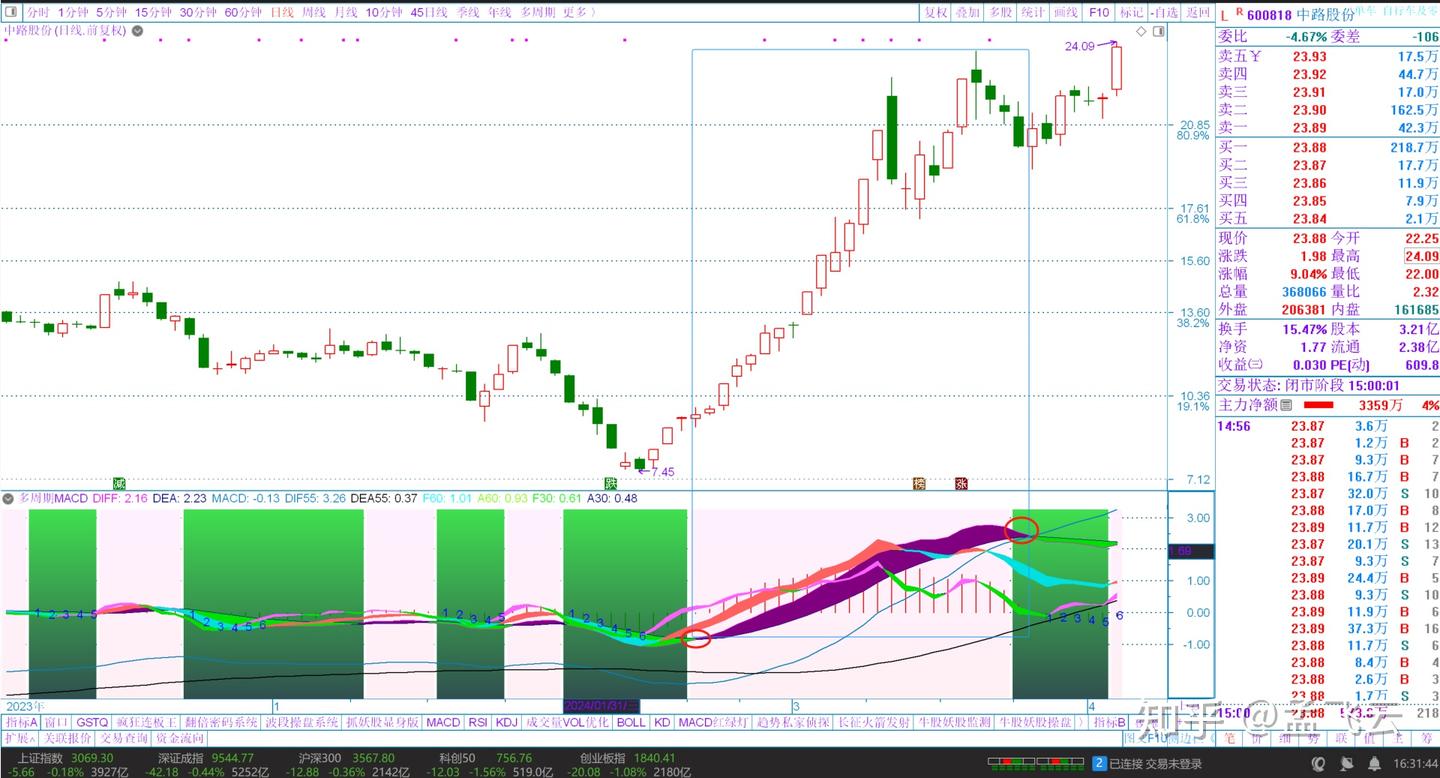Open the 统计 statistics tool
Viewport: 1440px width, 778px height.
1030,13
